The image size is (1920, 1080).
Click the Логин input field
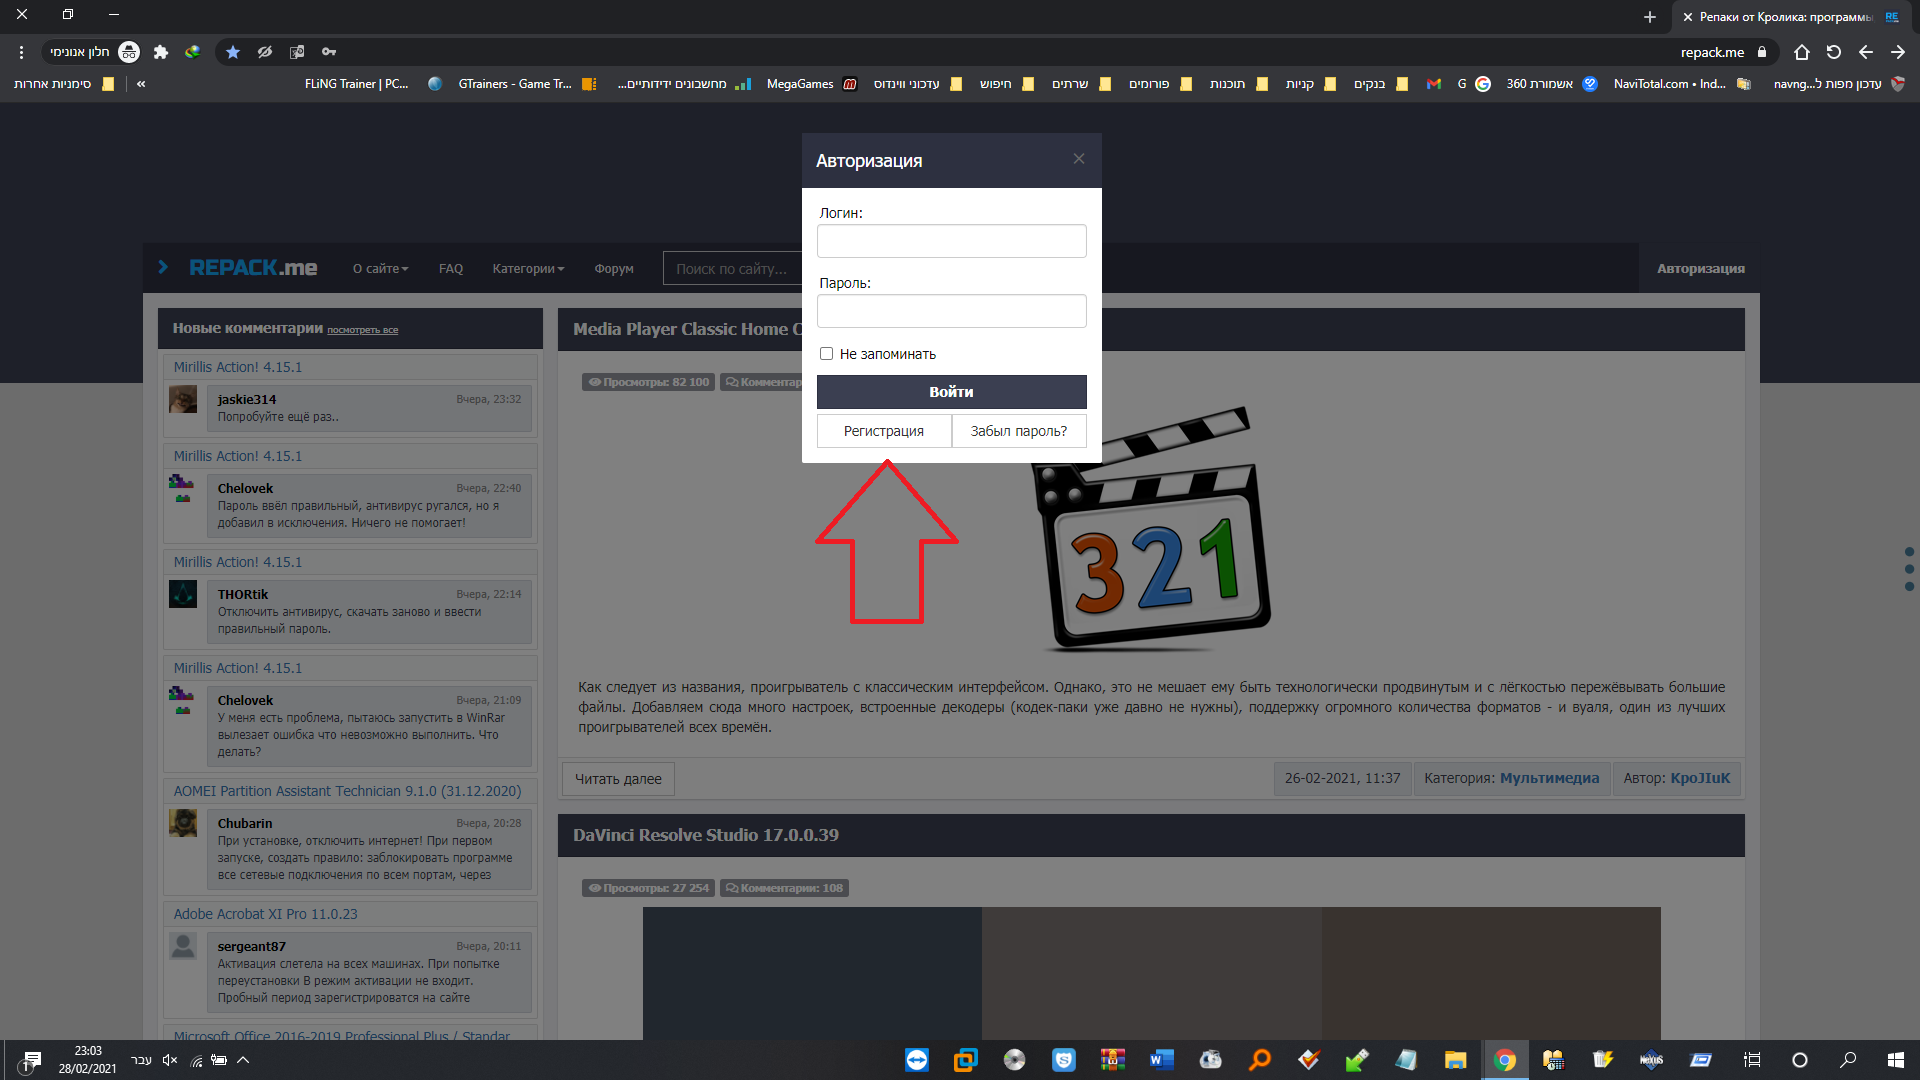[x=951, y=241]
